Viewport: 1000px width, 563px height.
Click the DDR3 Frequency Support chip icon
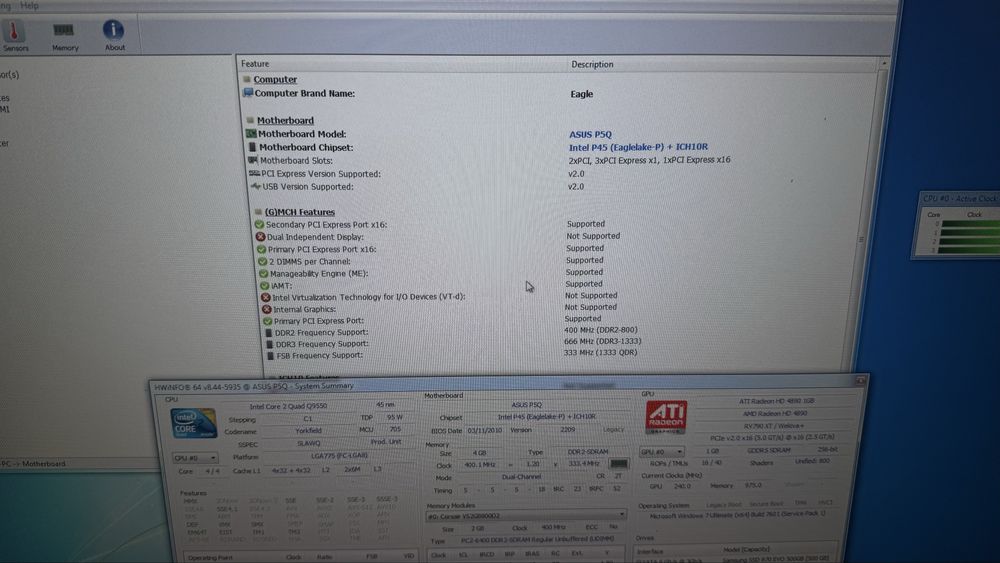point(269,344)
